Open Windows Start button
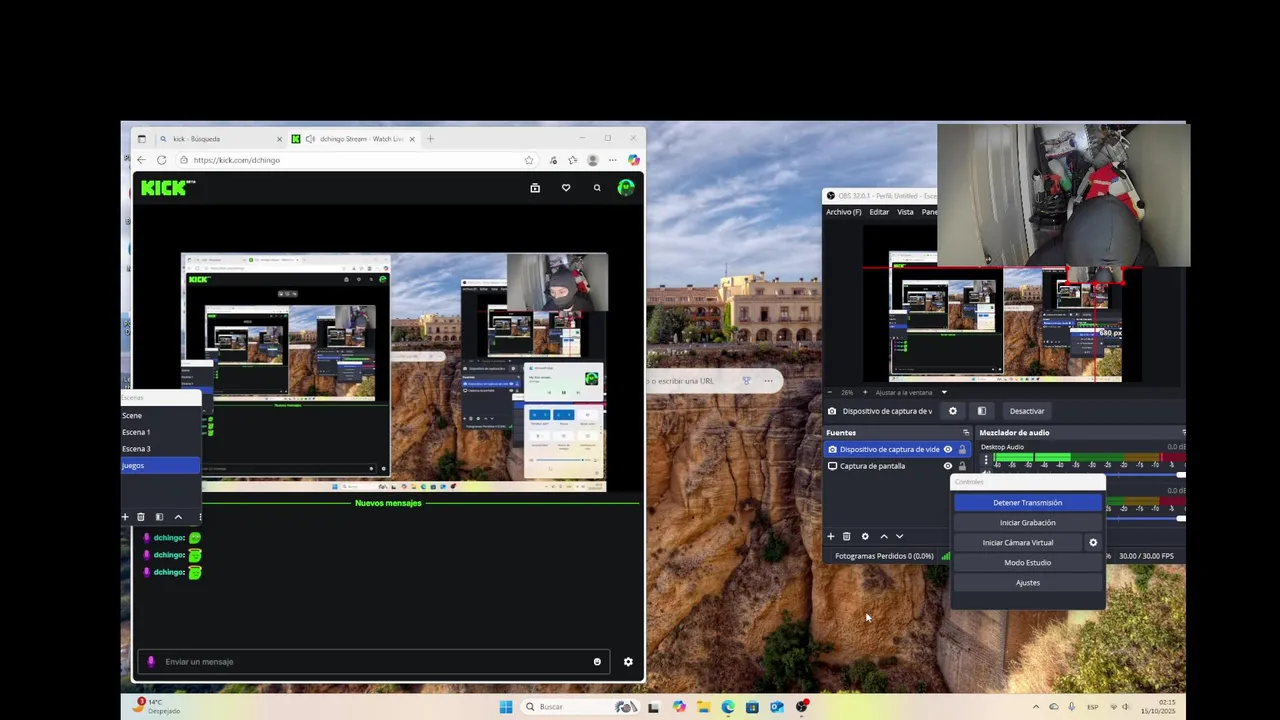Screen dimensions: 1280x720 (x=506, y=707)
